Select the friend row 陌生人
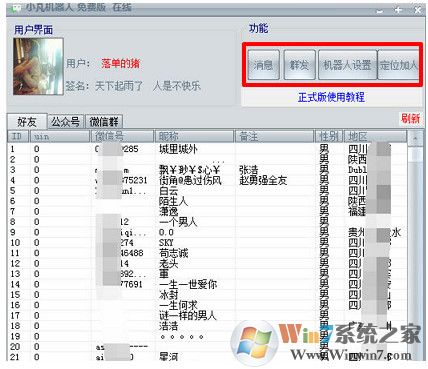The width and height of the screenshot is (428, 369). [x=208, y=201]
